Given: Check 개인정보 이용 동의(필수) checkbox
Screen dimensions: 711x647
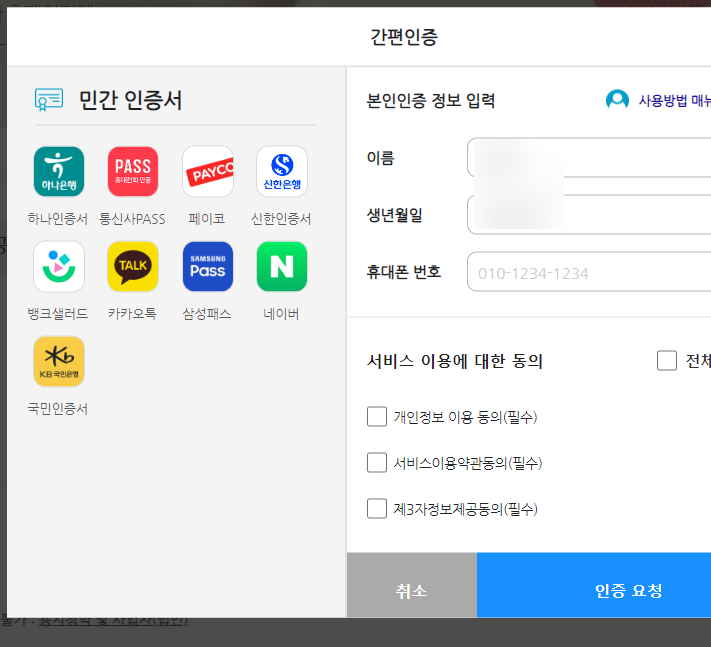Looking at the screenshot, I should coord(377,417).
